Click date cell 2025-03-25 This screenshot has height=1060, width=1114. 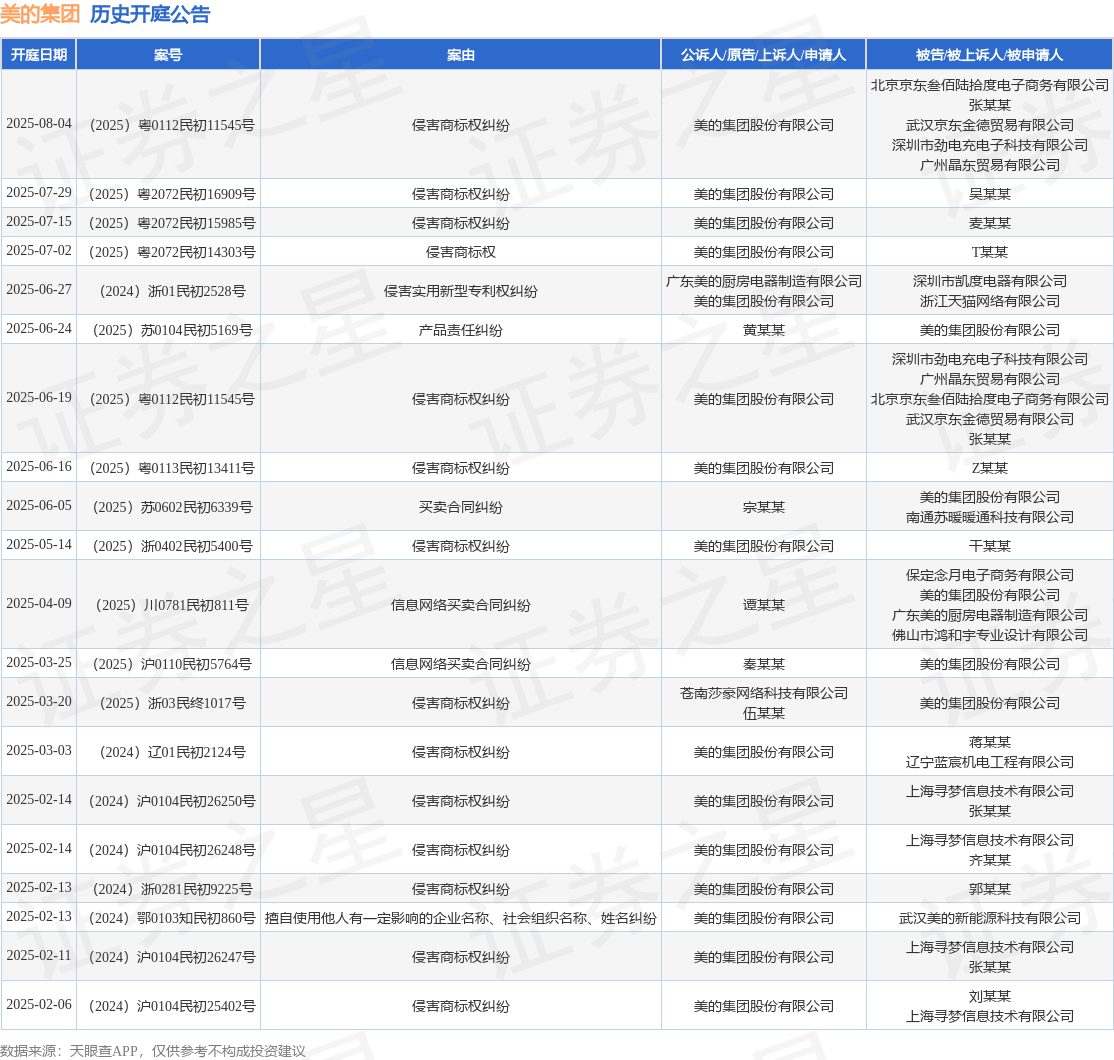click(x=39, y=662)
